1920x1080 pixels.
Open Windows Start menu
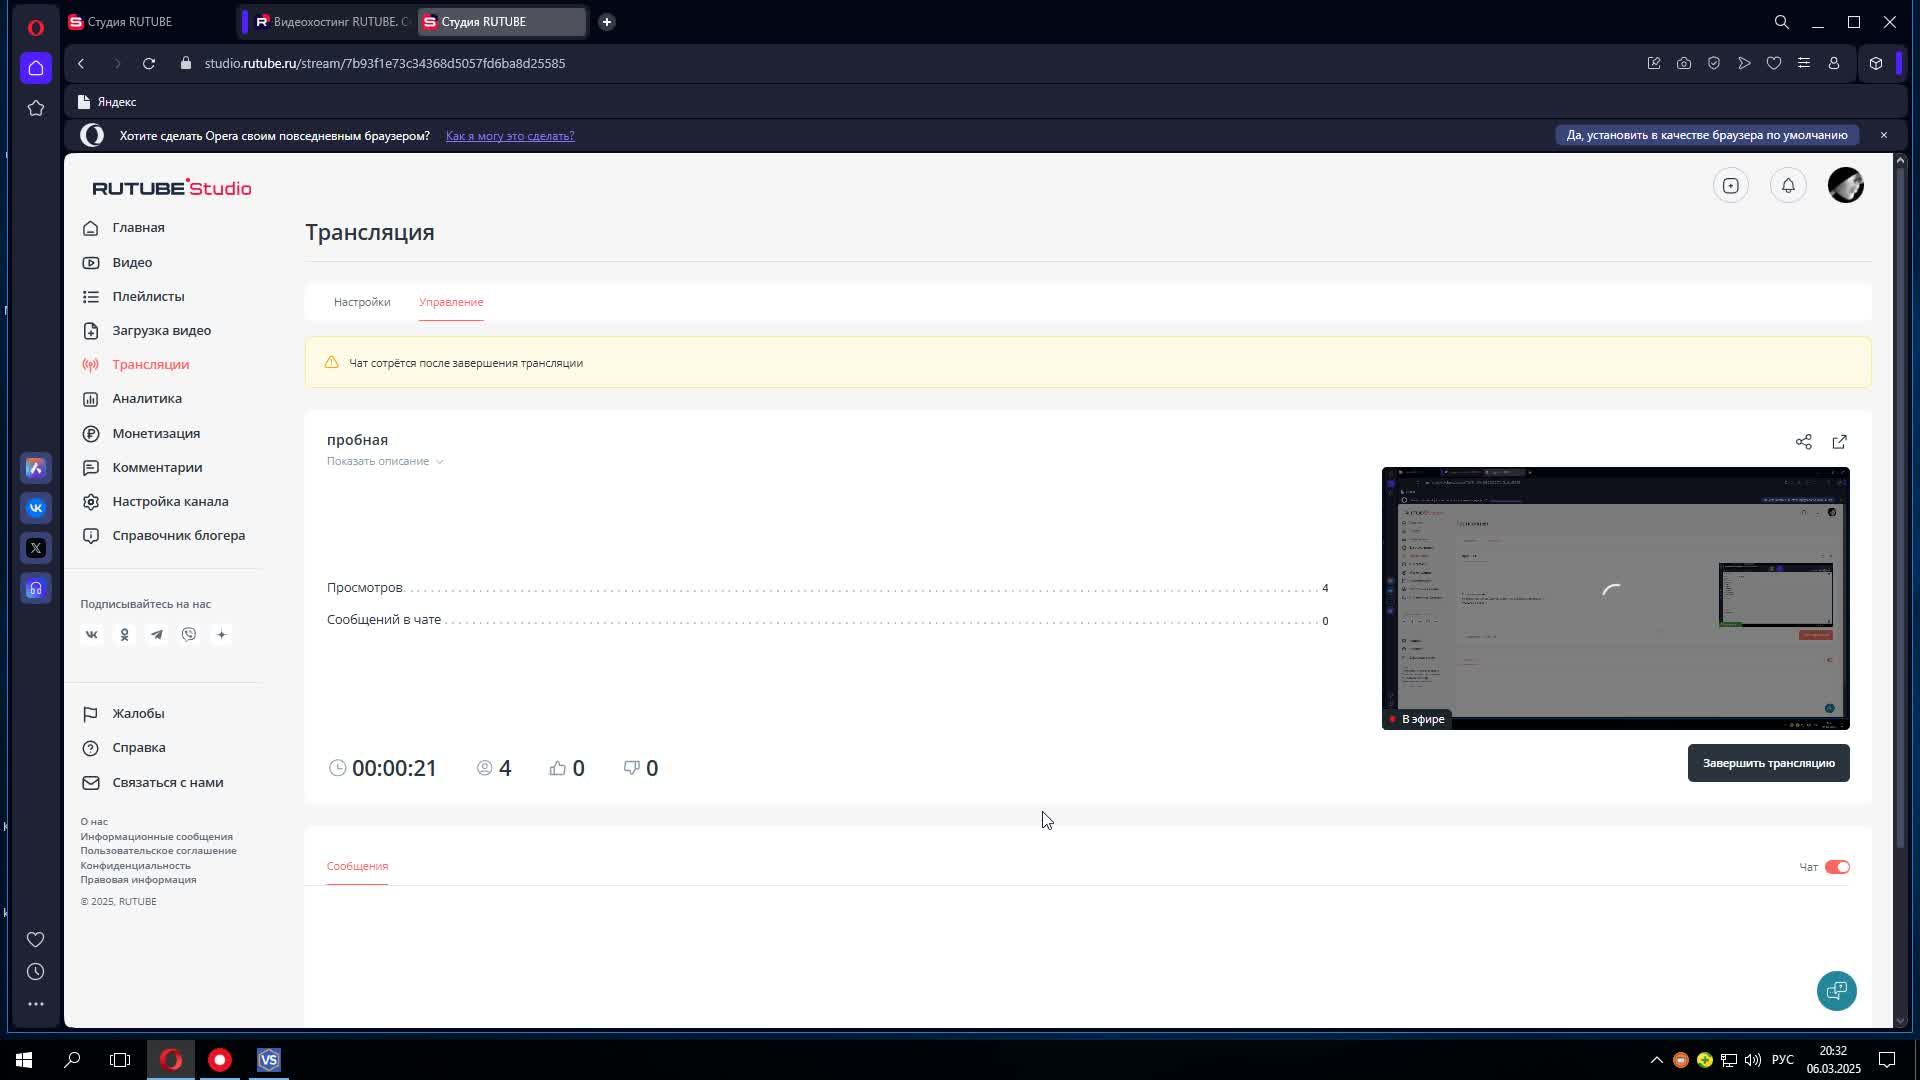pyautogui.click(x=24, y=1060)
